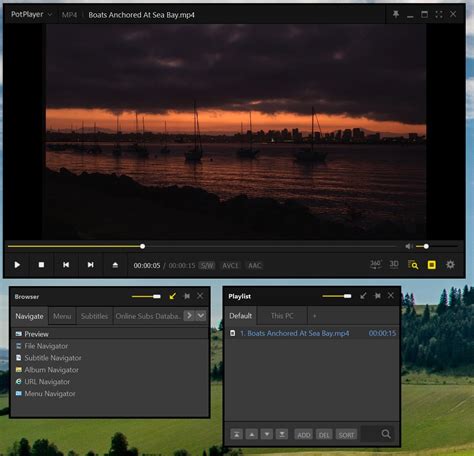This screenshot has width=474, height=456.
Task: Toggle the yellow playlist panel icon
Action: (432, 265)
